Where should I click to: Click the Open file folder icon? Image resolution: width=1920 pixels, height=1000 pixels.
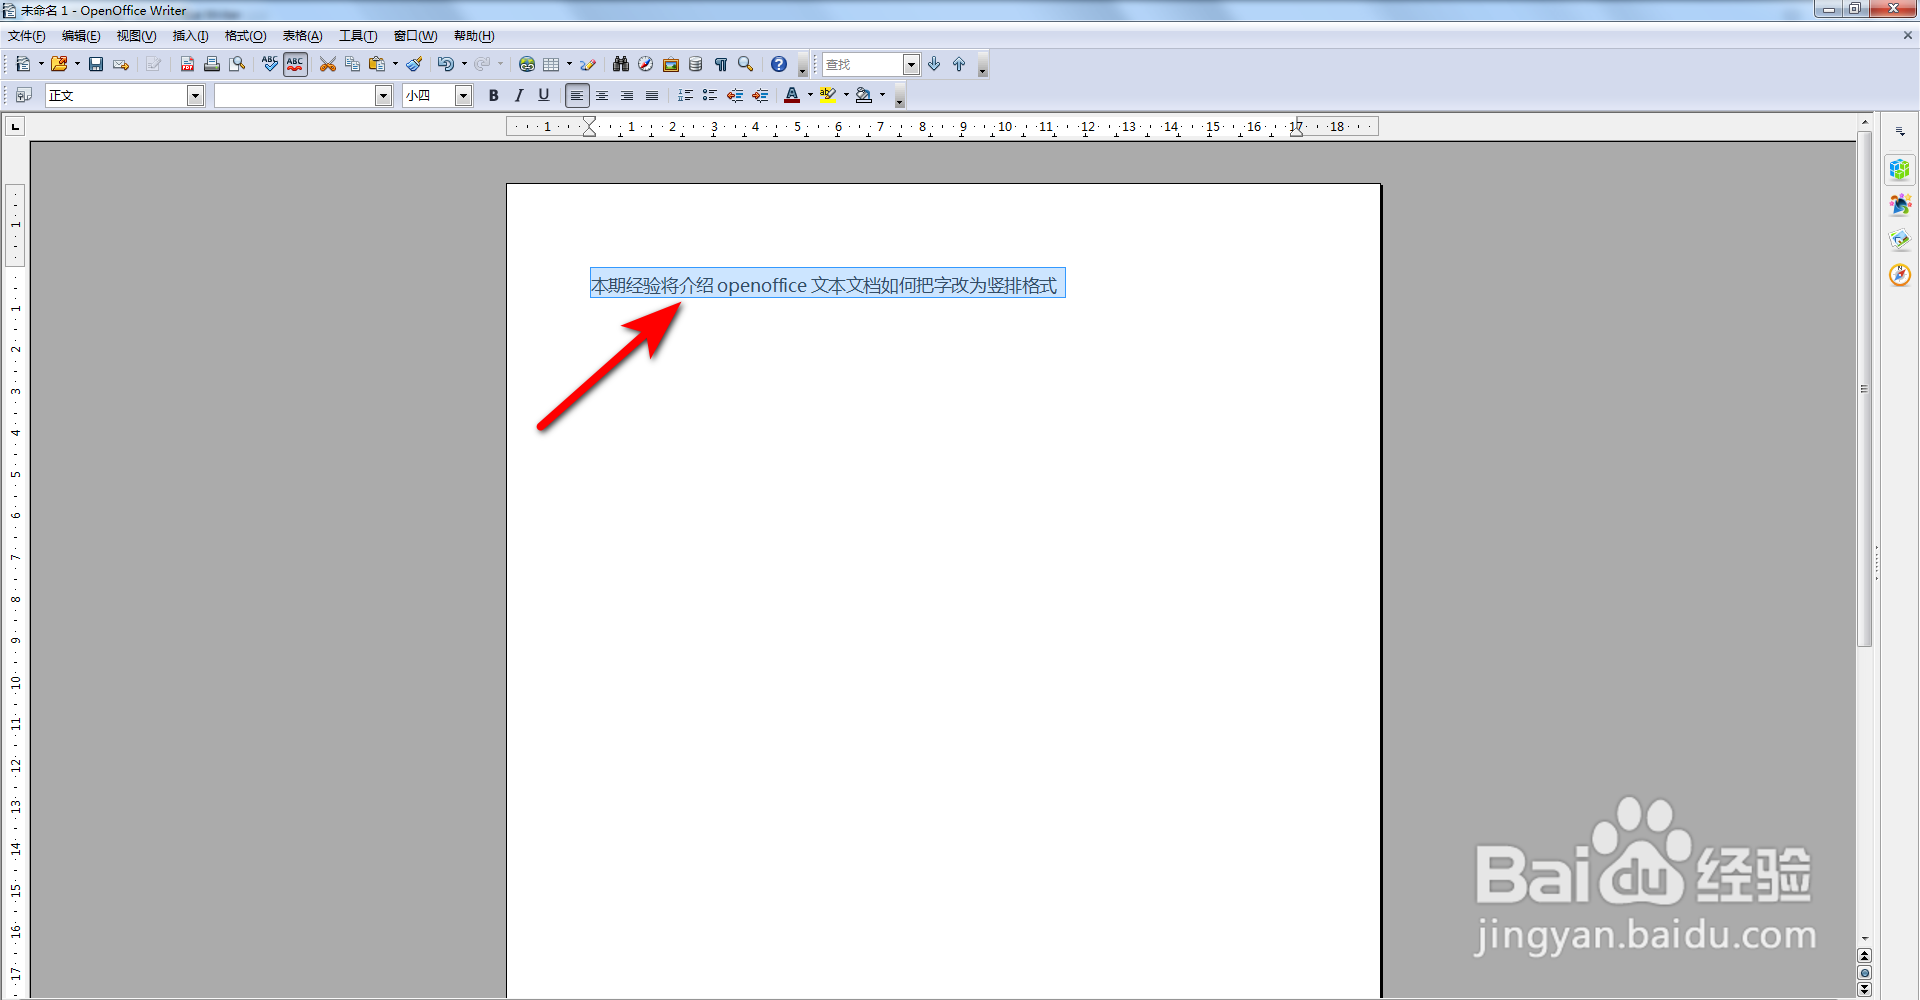tap(59, 64)
